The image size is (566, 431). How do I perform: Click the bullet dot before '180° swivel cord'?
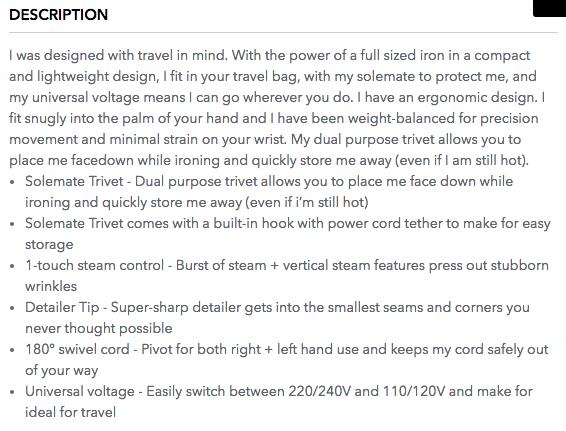click(13, 350)
